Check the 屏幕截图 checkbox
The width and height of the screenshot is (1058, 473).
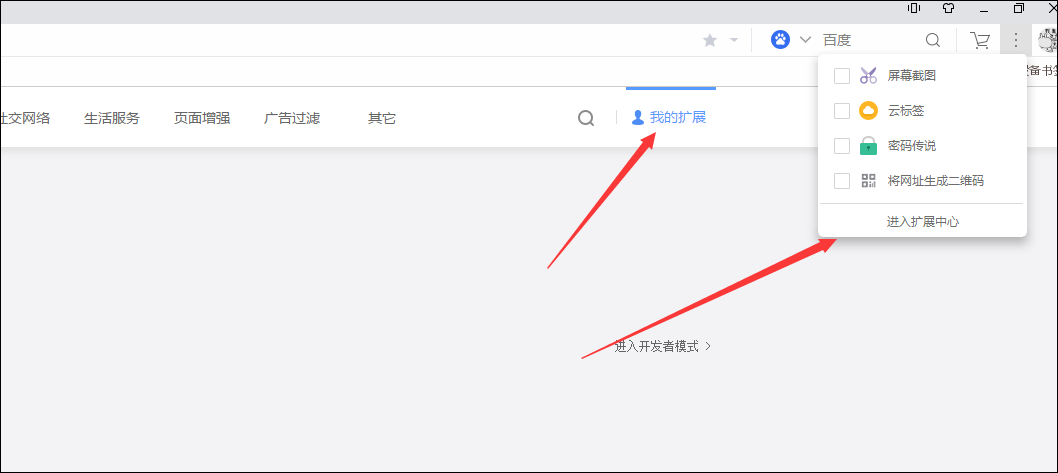point(841,76)
